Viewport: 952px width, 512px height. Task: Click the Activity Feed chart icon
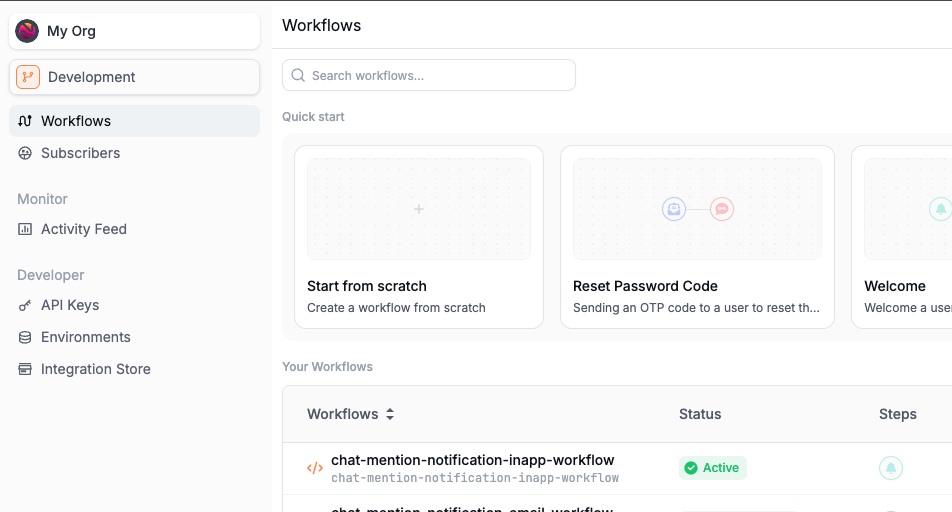(25, 229)
